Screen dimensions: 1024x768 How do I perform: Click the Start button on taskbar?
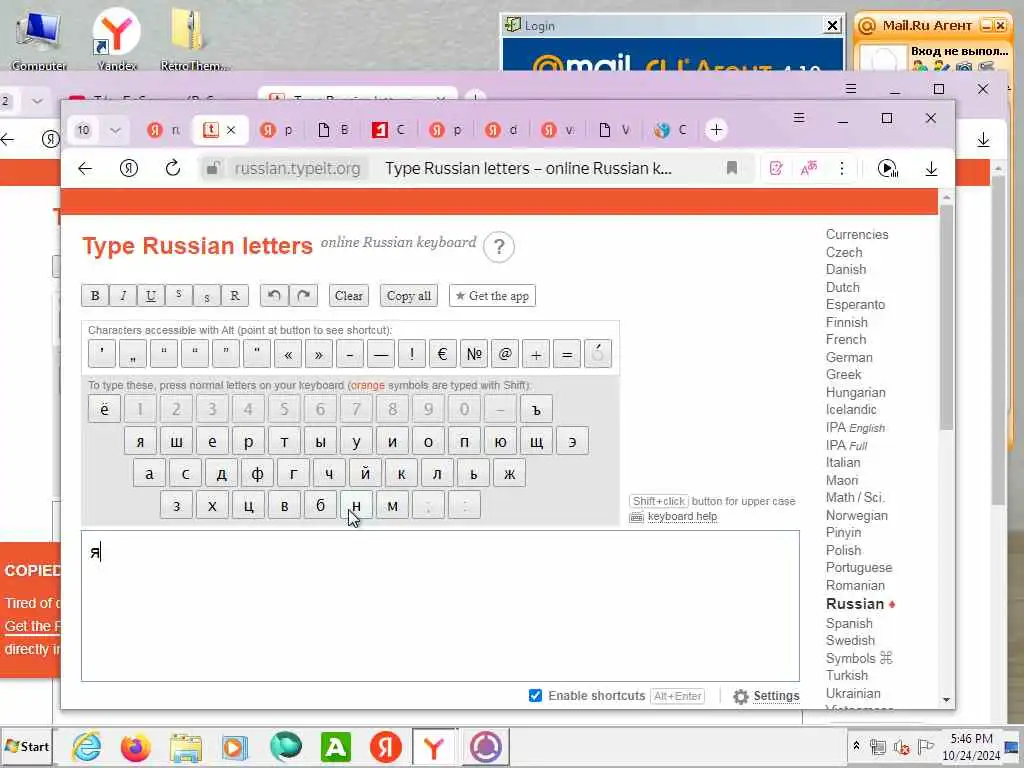(27, 746)
